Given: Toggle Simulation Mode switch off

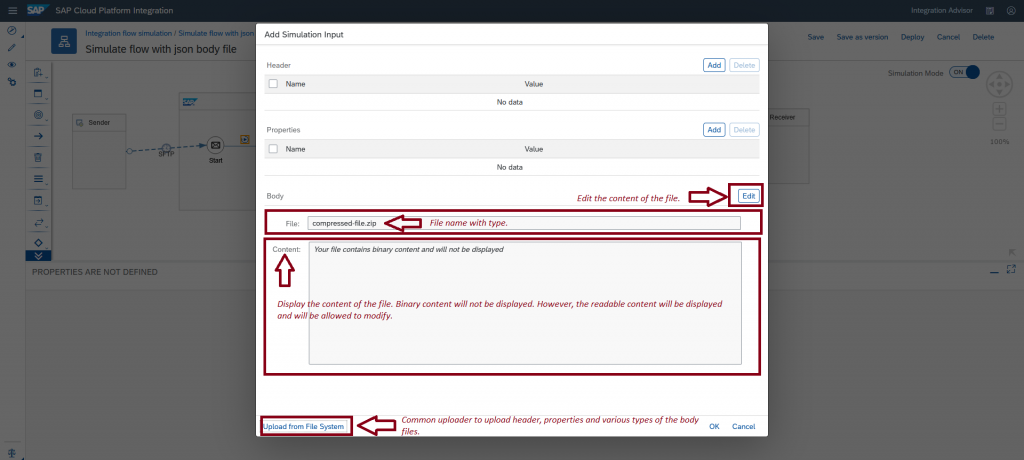Looking at the screenshot, I should coord(965,73).
